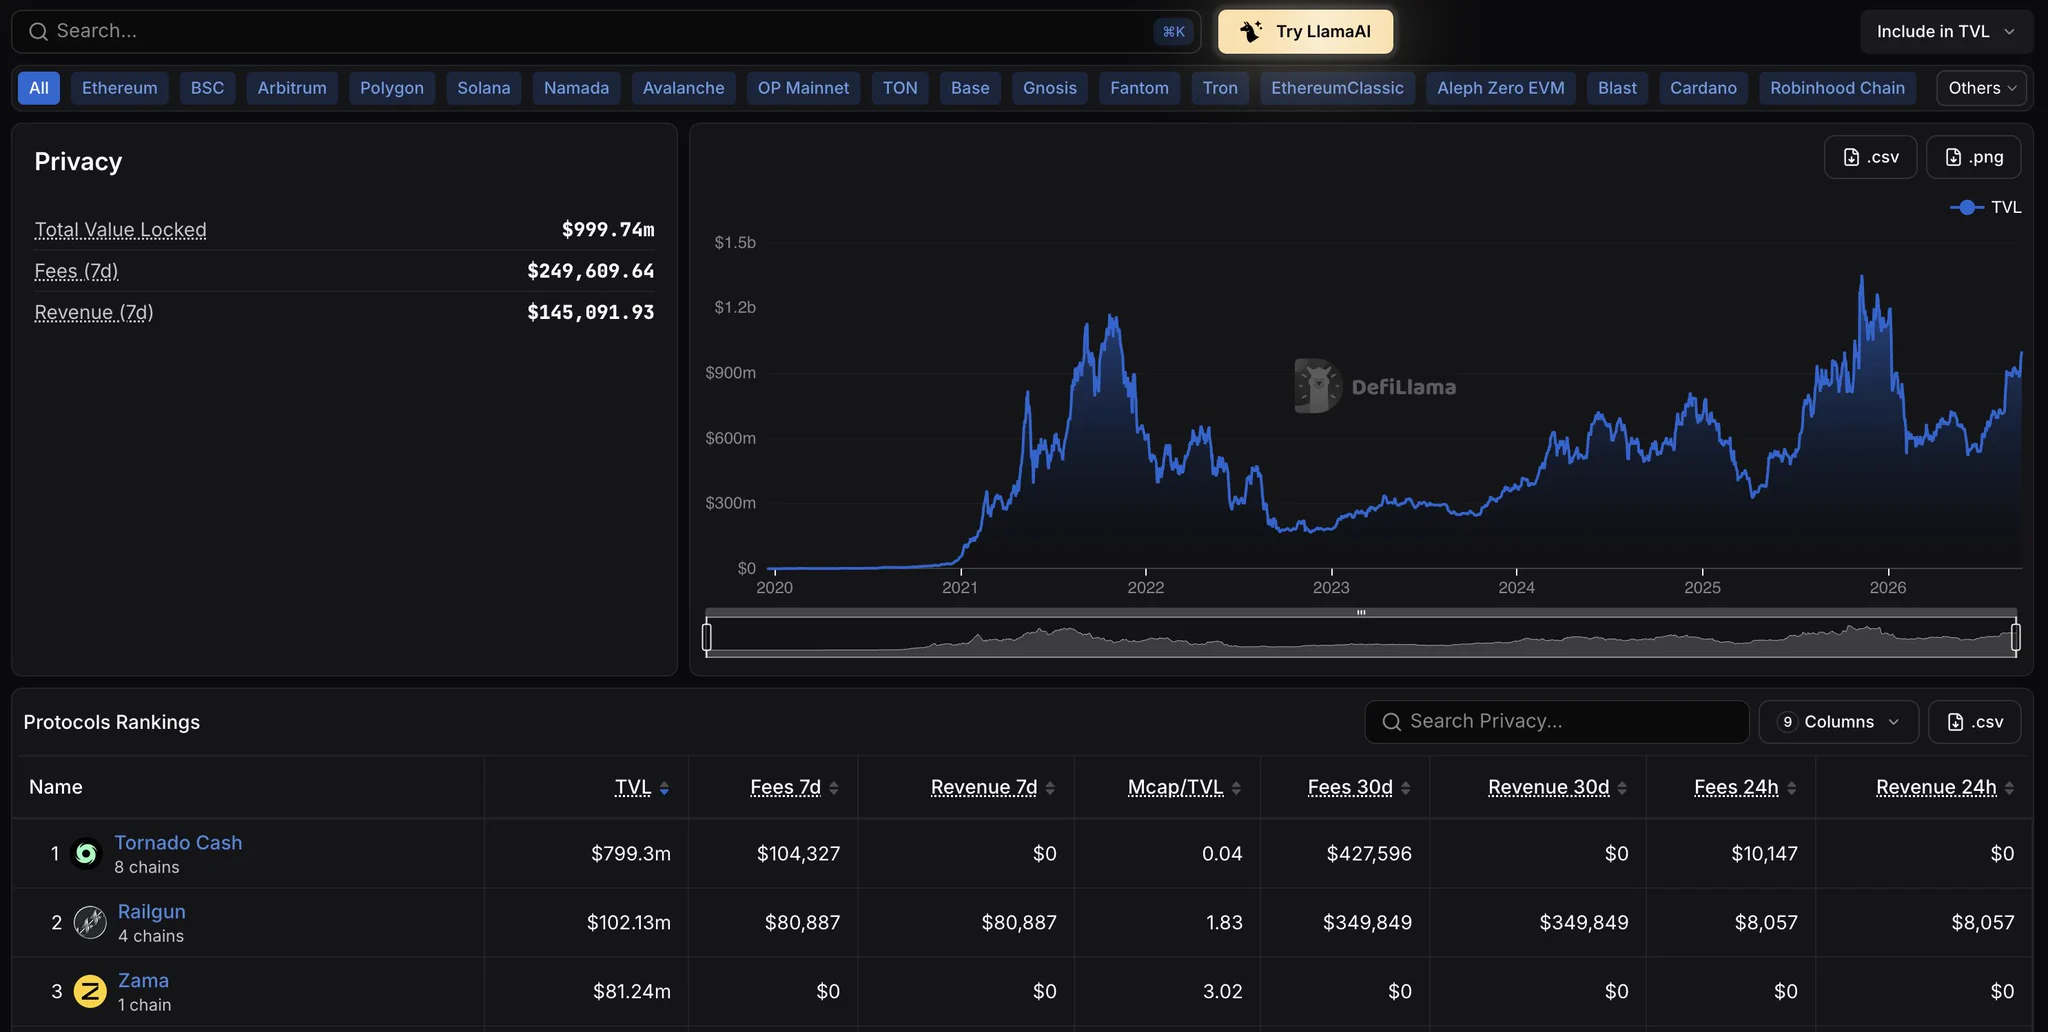Viewport: 2048px width, 1032px height.
Task: Filter by BSC chain
Action: 207,88
